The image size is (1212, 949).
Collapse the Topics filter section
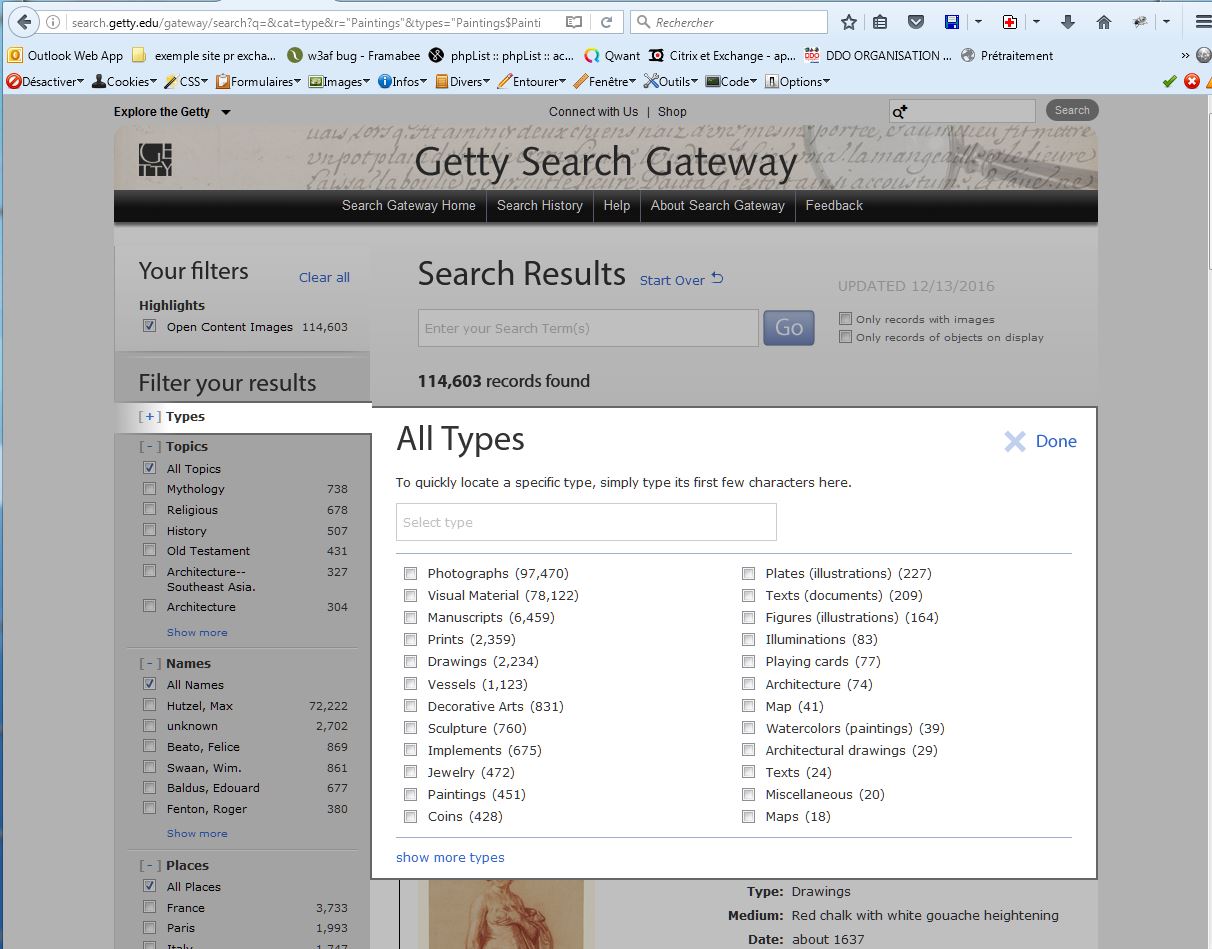click(150, 447)
